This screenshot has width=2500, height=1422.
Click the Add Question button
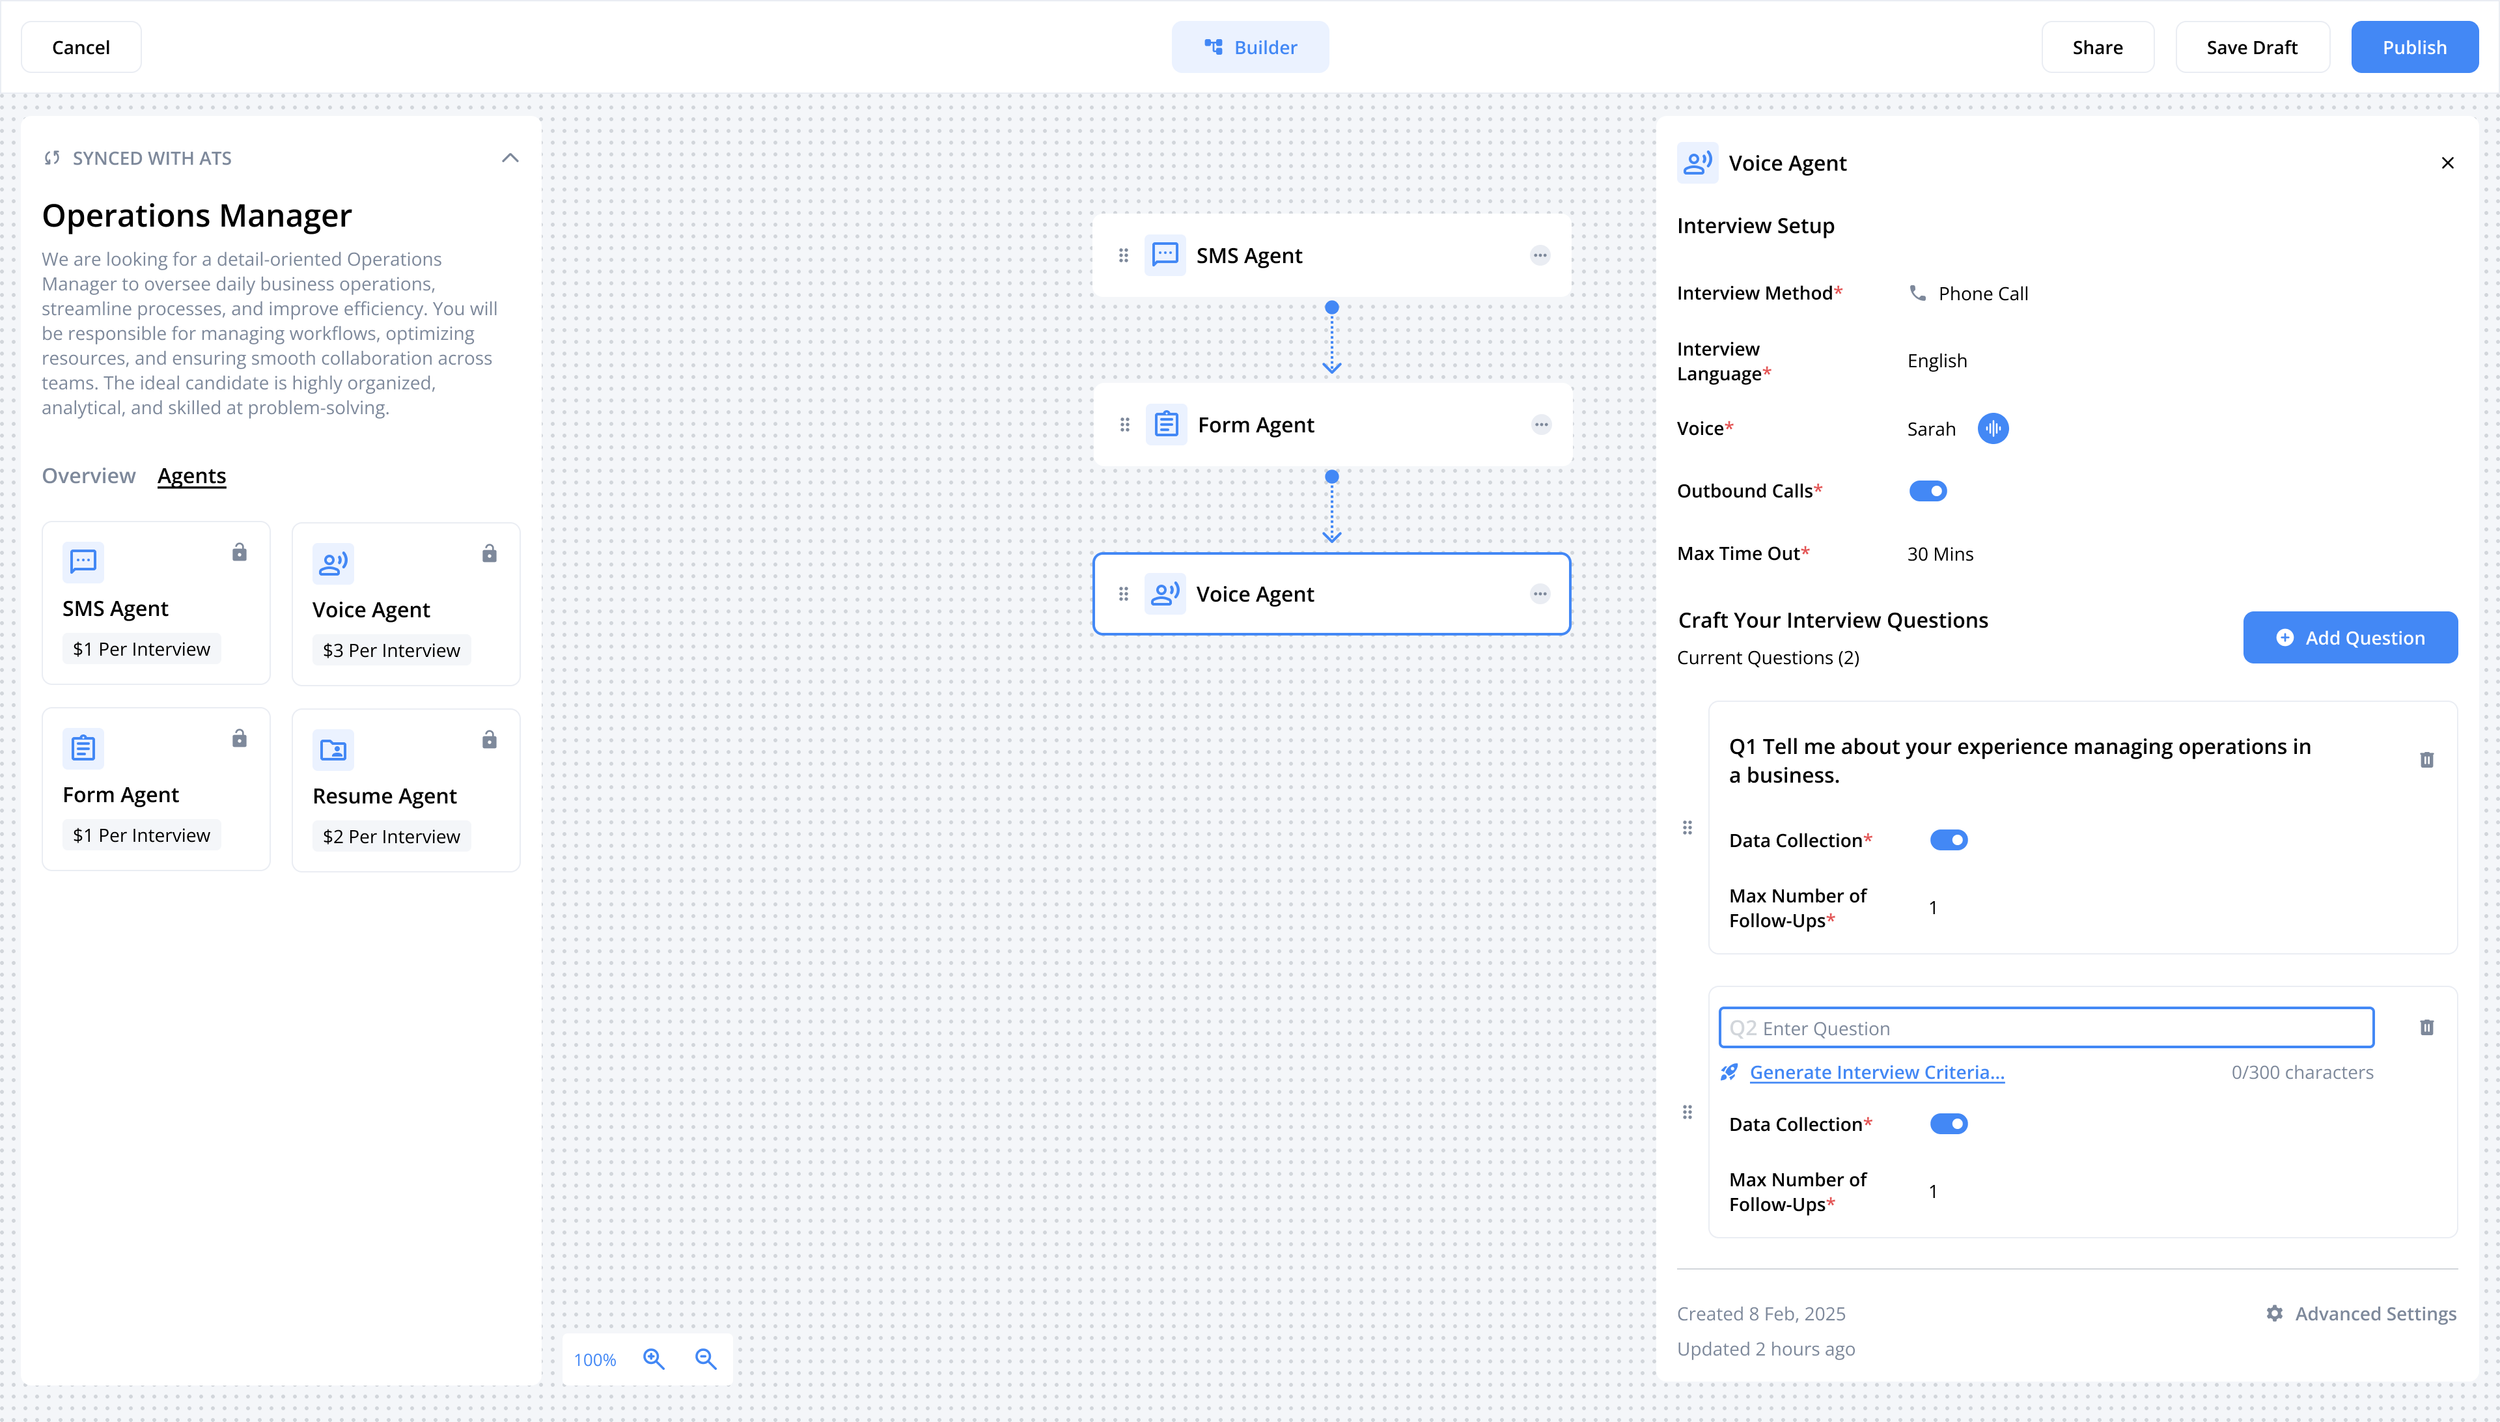(x=2350, y=638)
